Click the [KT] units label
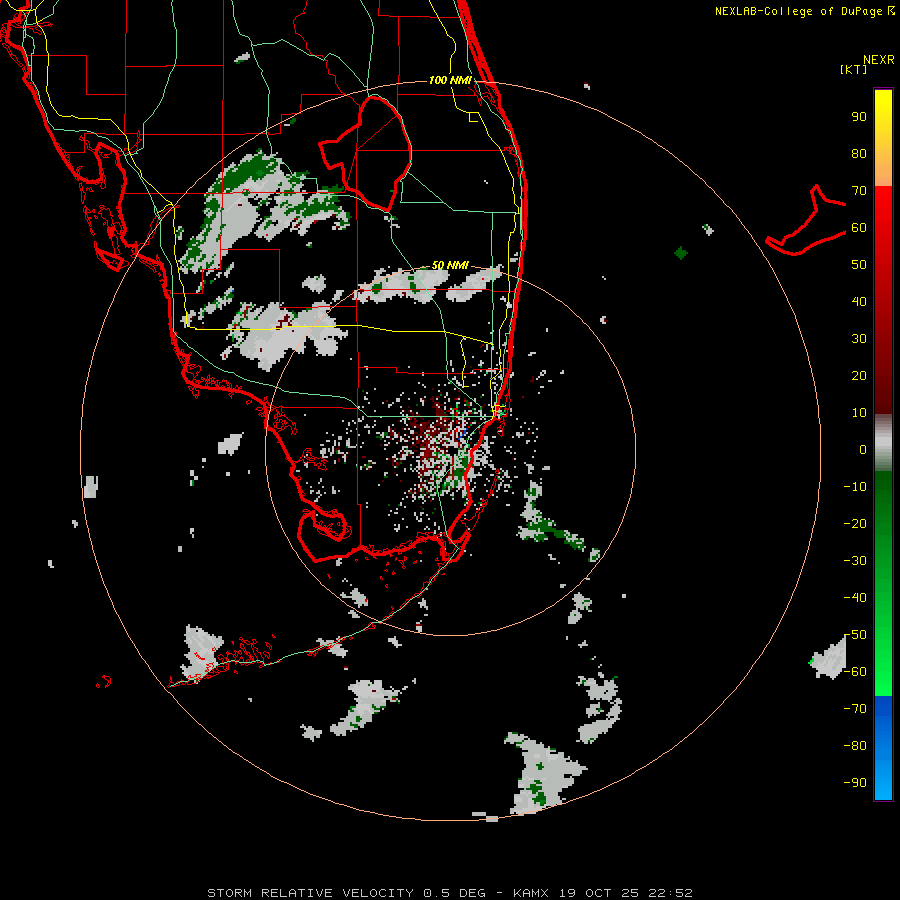900x900 pixels. click(x=854, y=69)
